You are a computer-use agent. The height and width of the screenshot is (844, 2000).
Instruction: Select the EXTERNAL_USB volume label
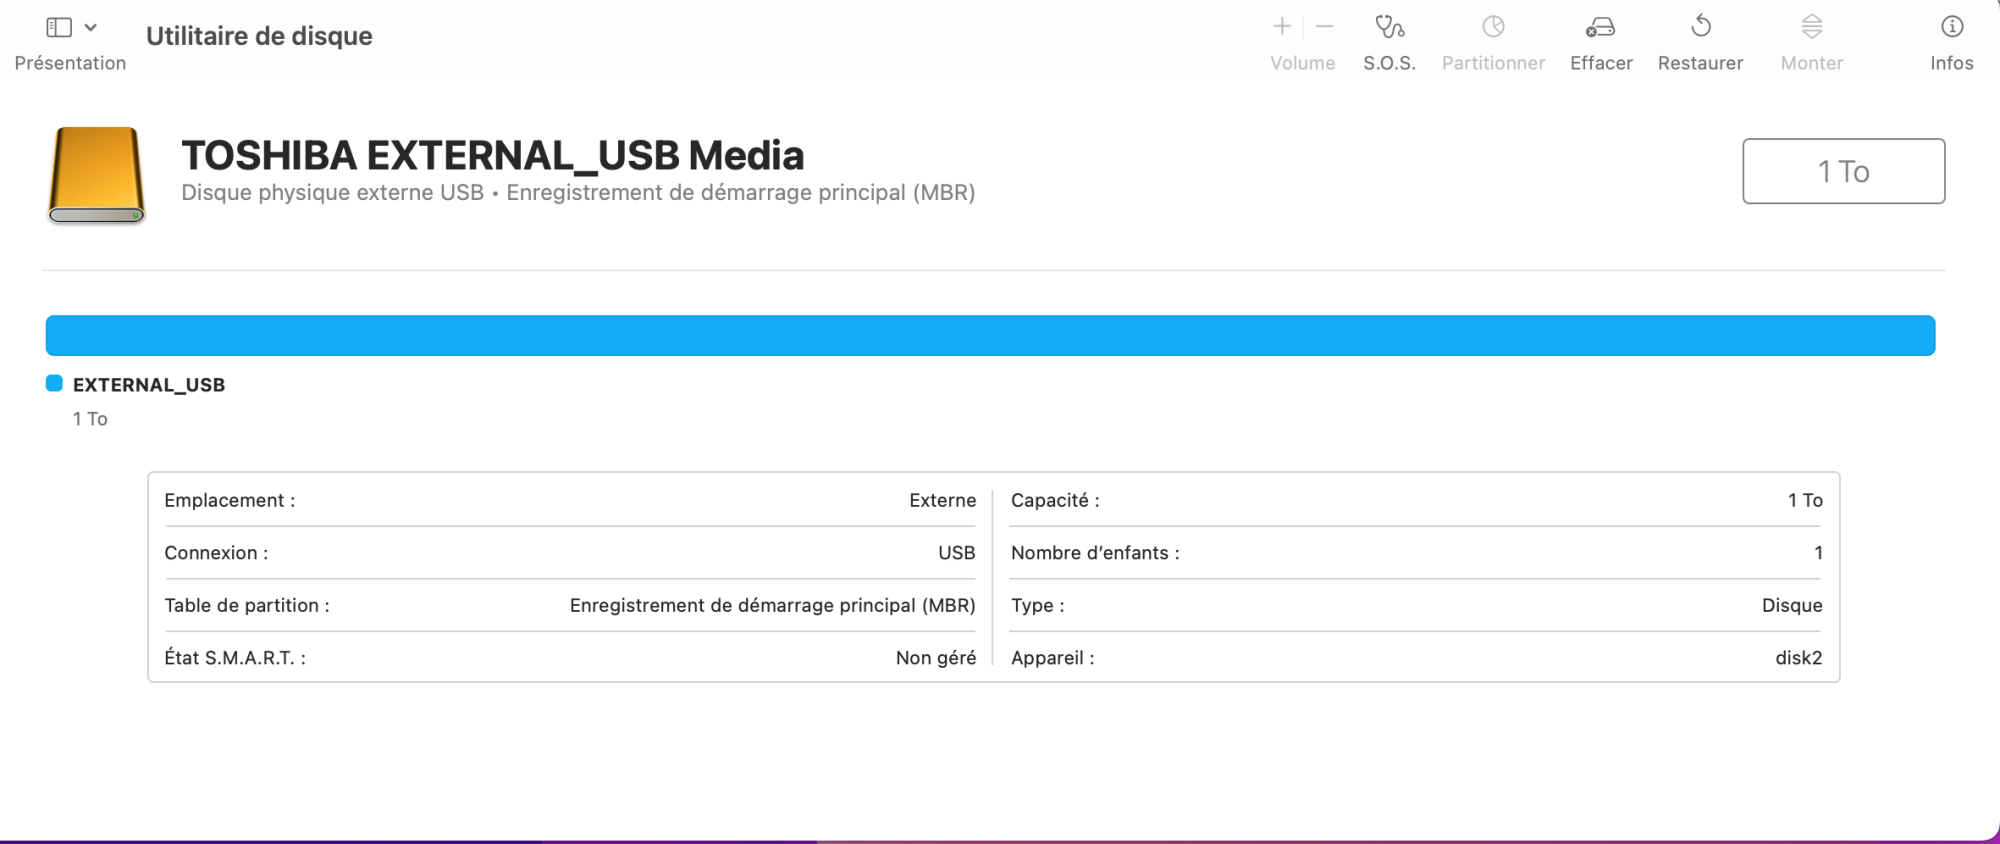tap(149, 385)
